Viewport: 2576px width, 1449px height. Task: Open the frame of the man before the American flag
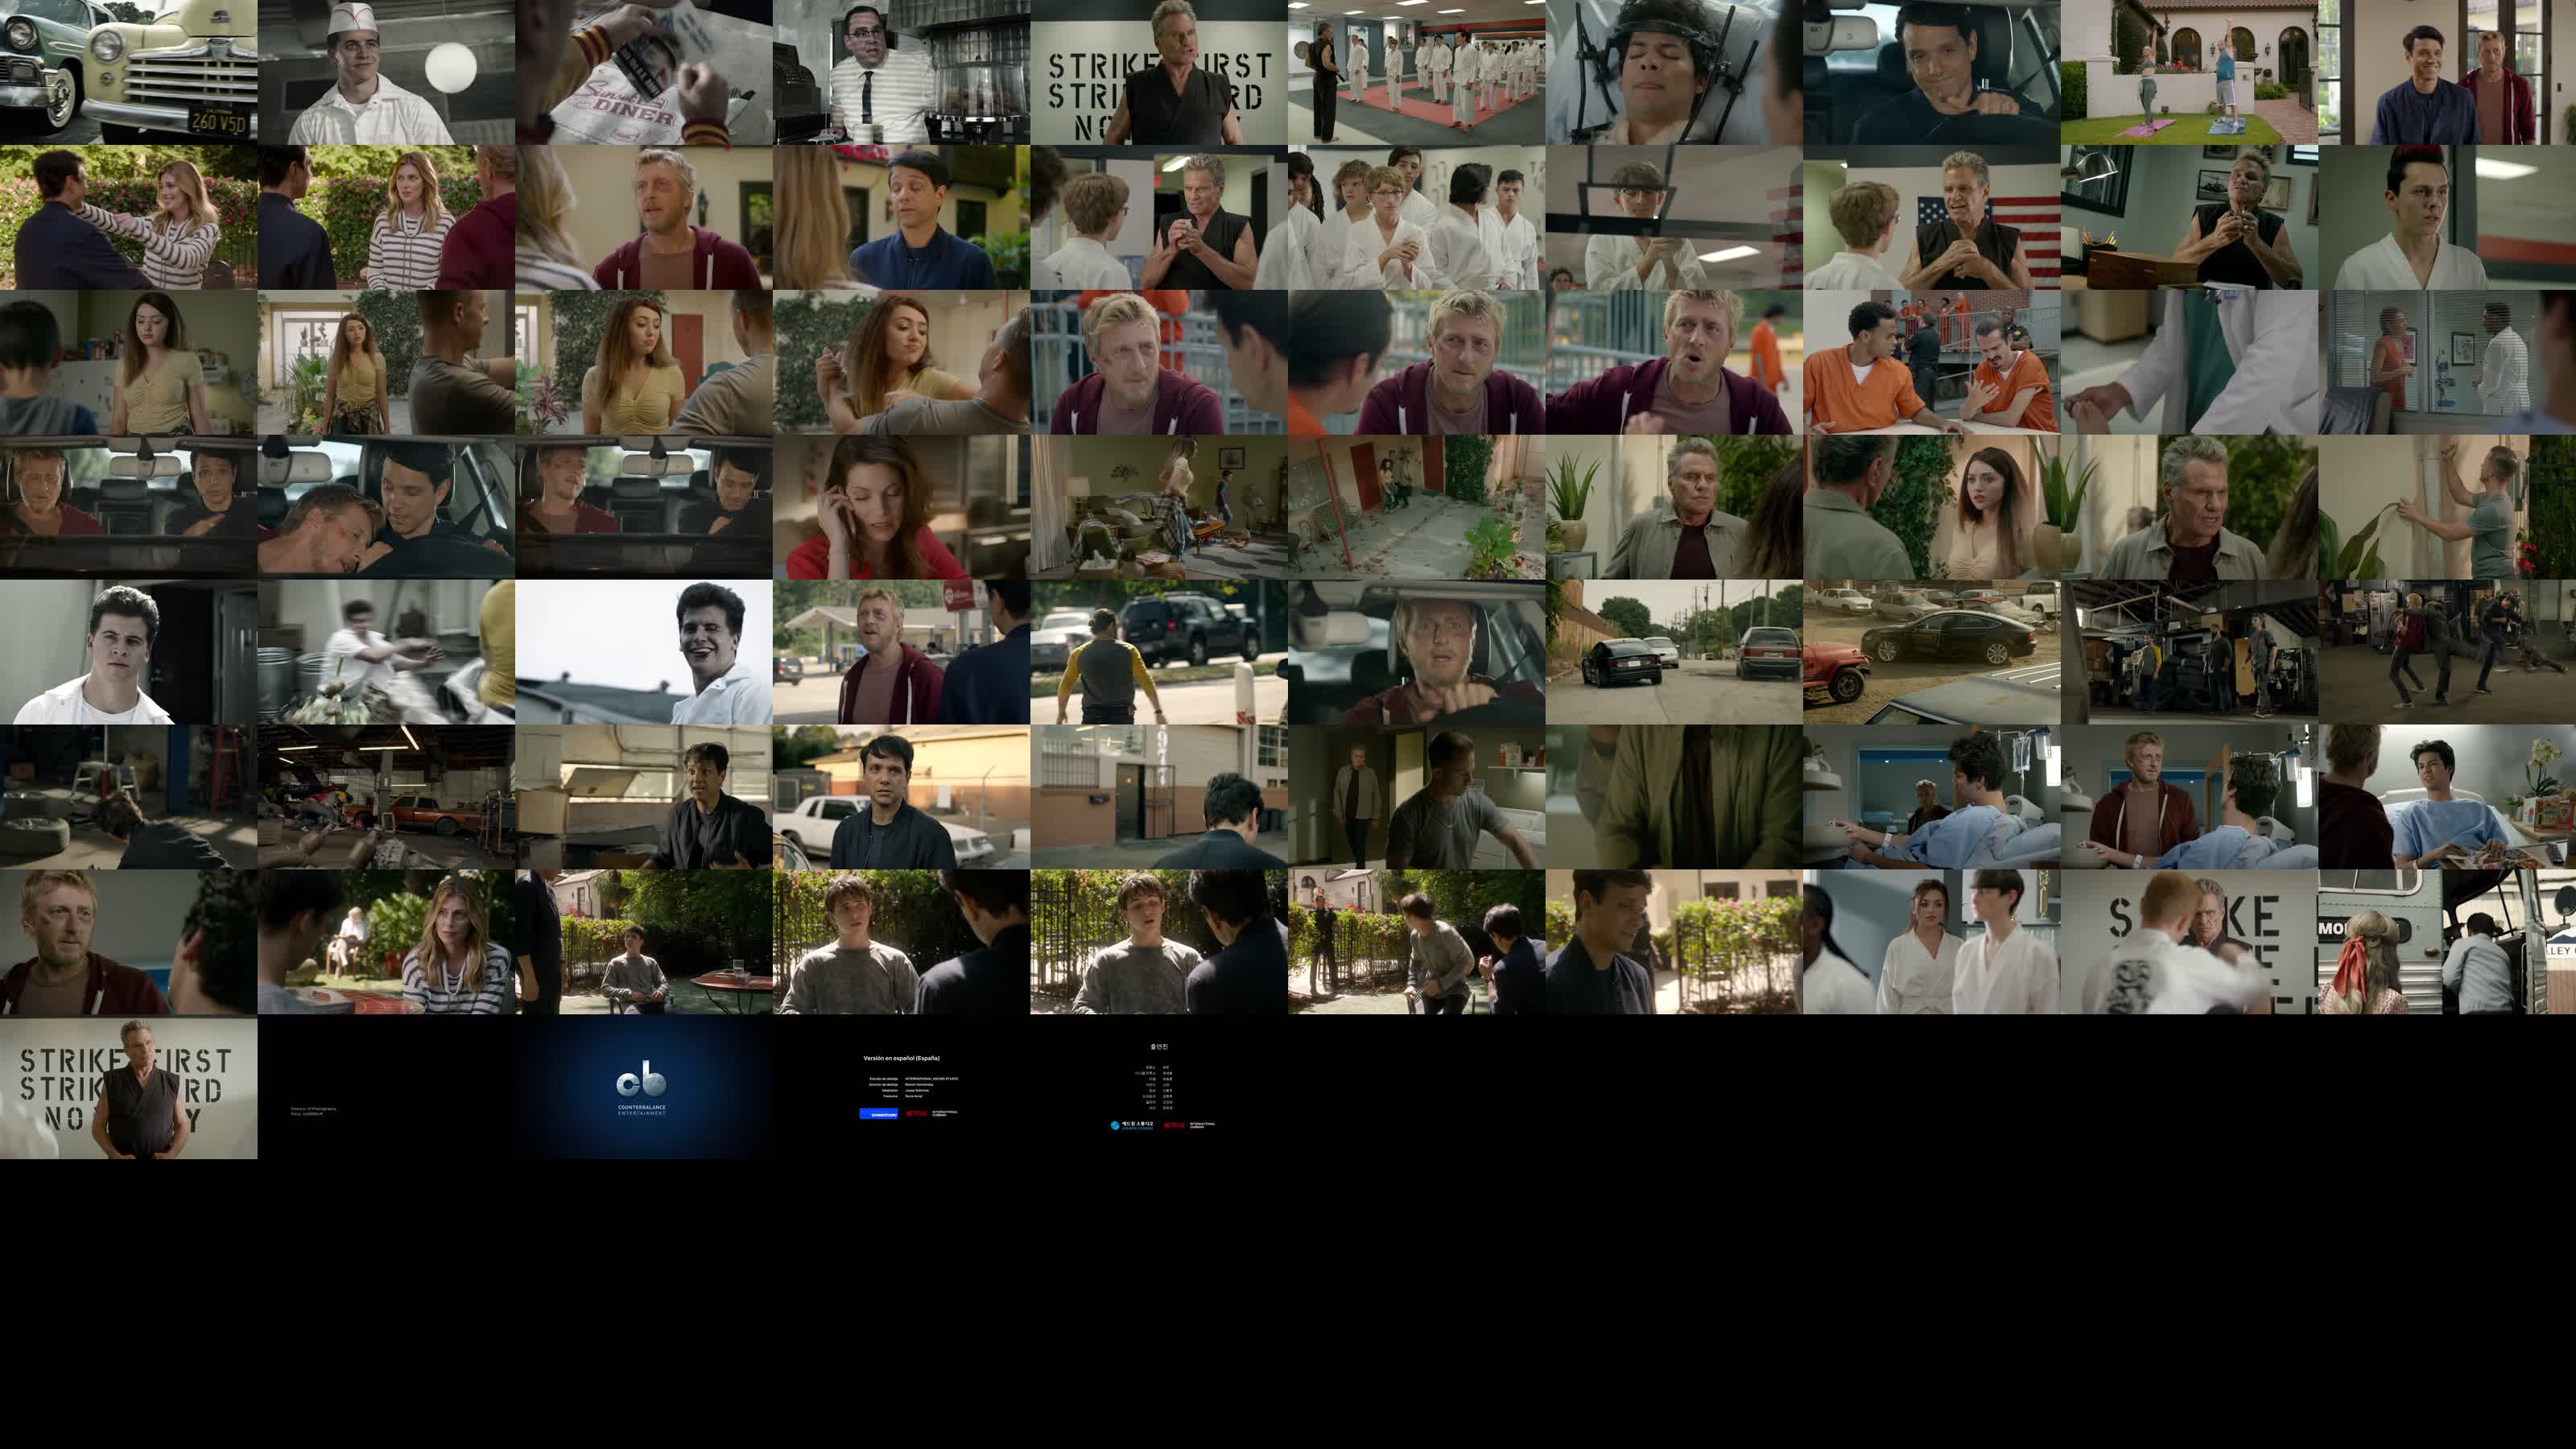(1931, 217)
